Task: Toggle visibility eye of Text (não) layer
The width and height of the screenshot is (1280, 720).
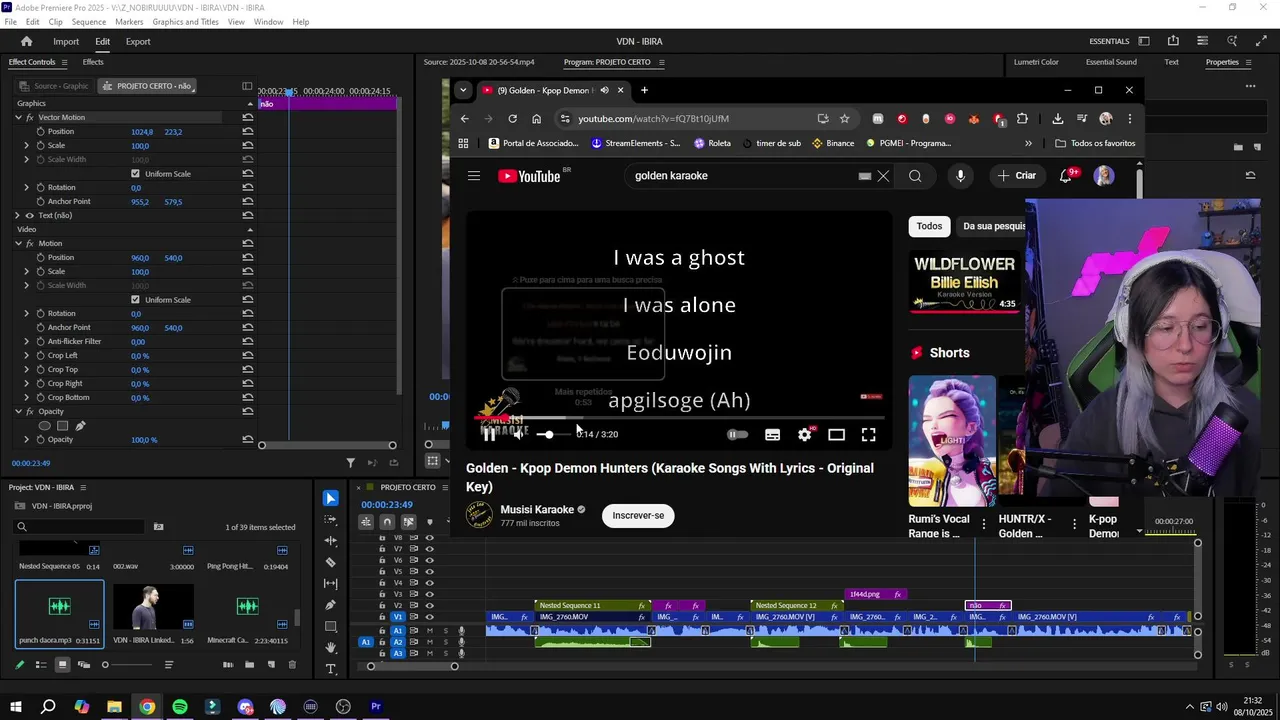Action: click(x=28, y=215)
